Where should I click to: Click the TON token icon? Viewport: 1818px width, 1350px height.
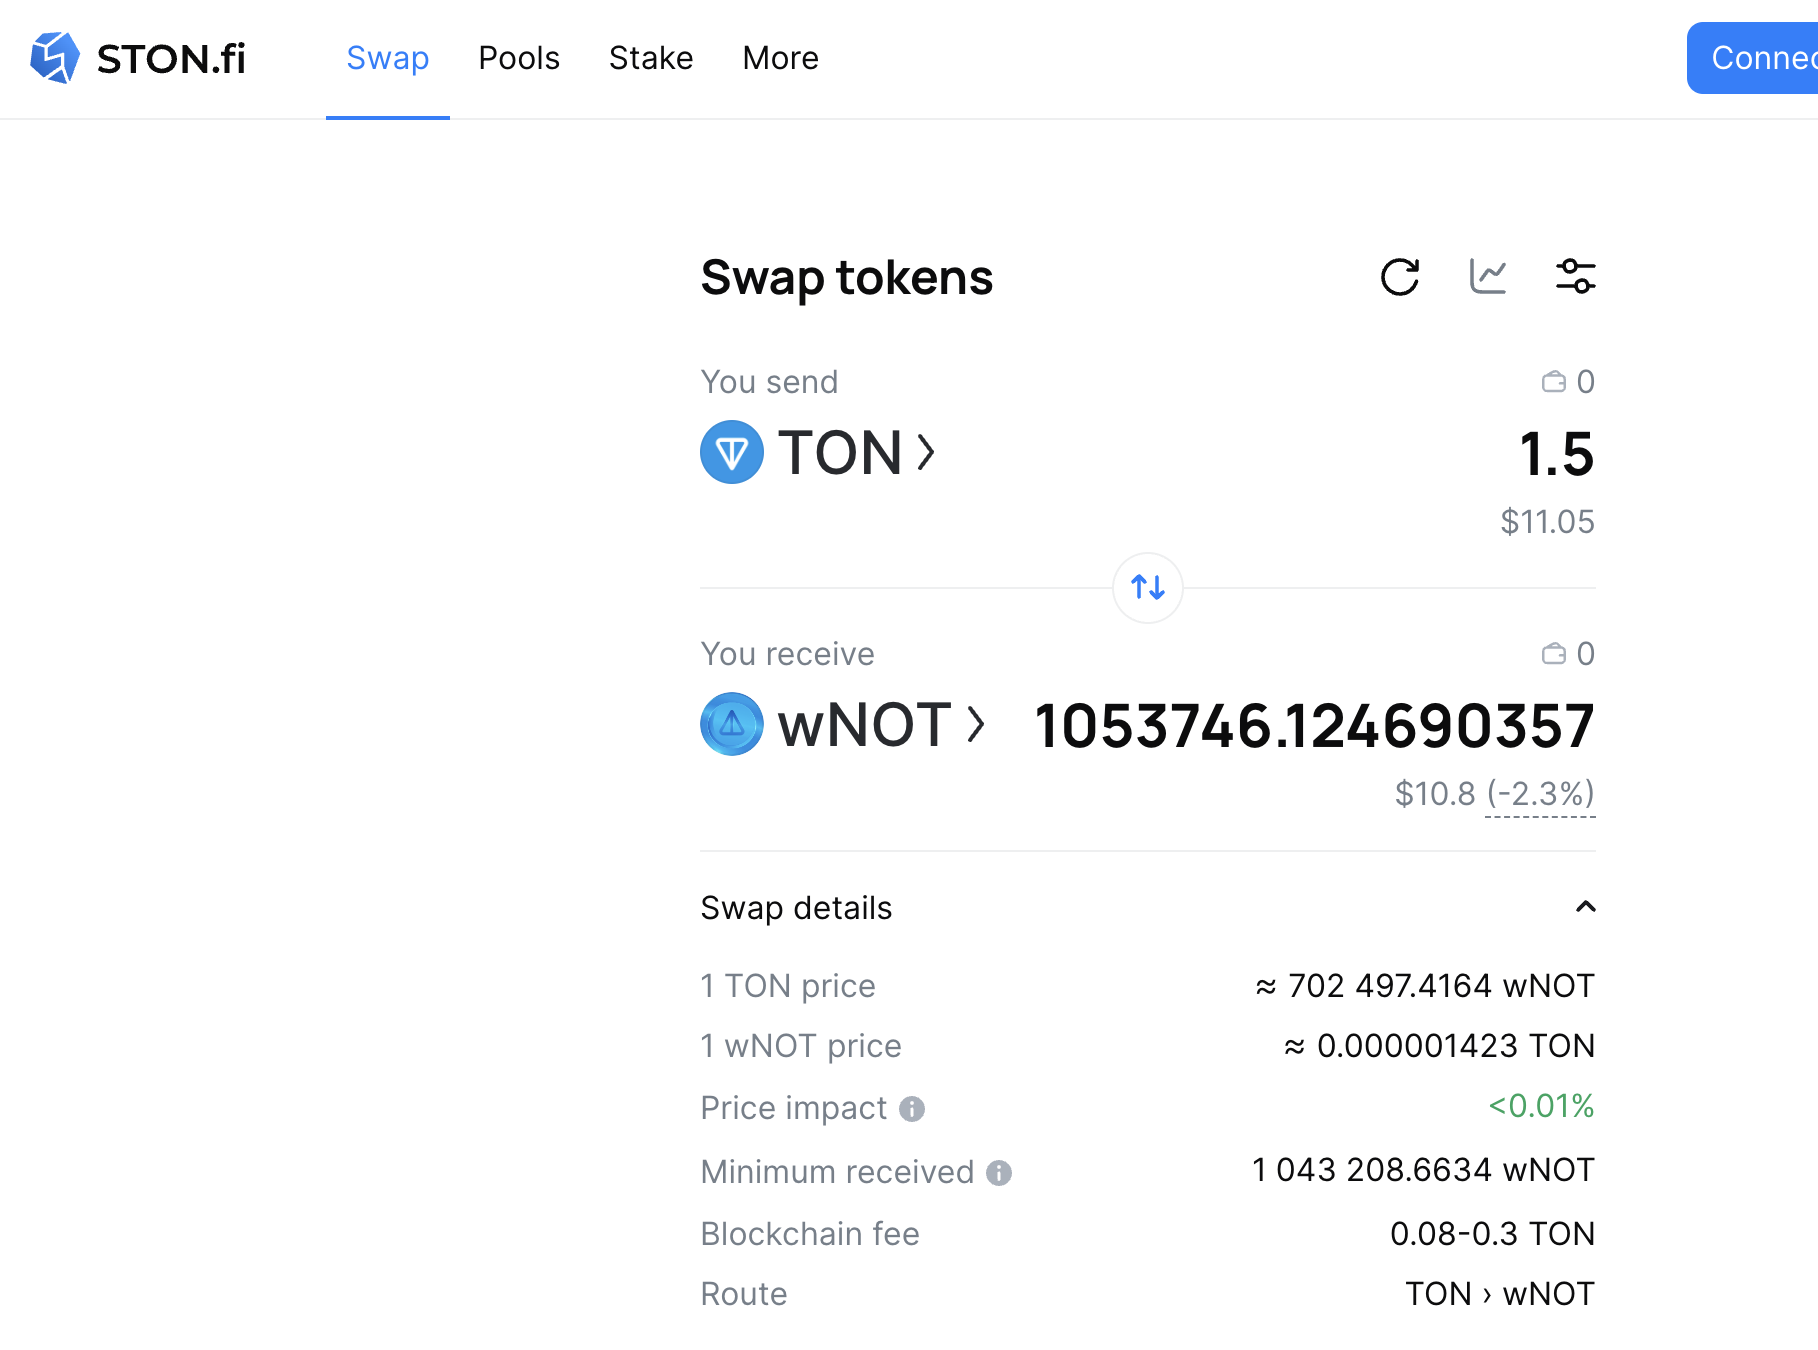click(732, 452)
